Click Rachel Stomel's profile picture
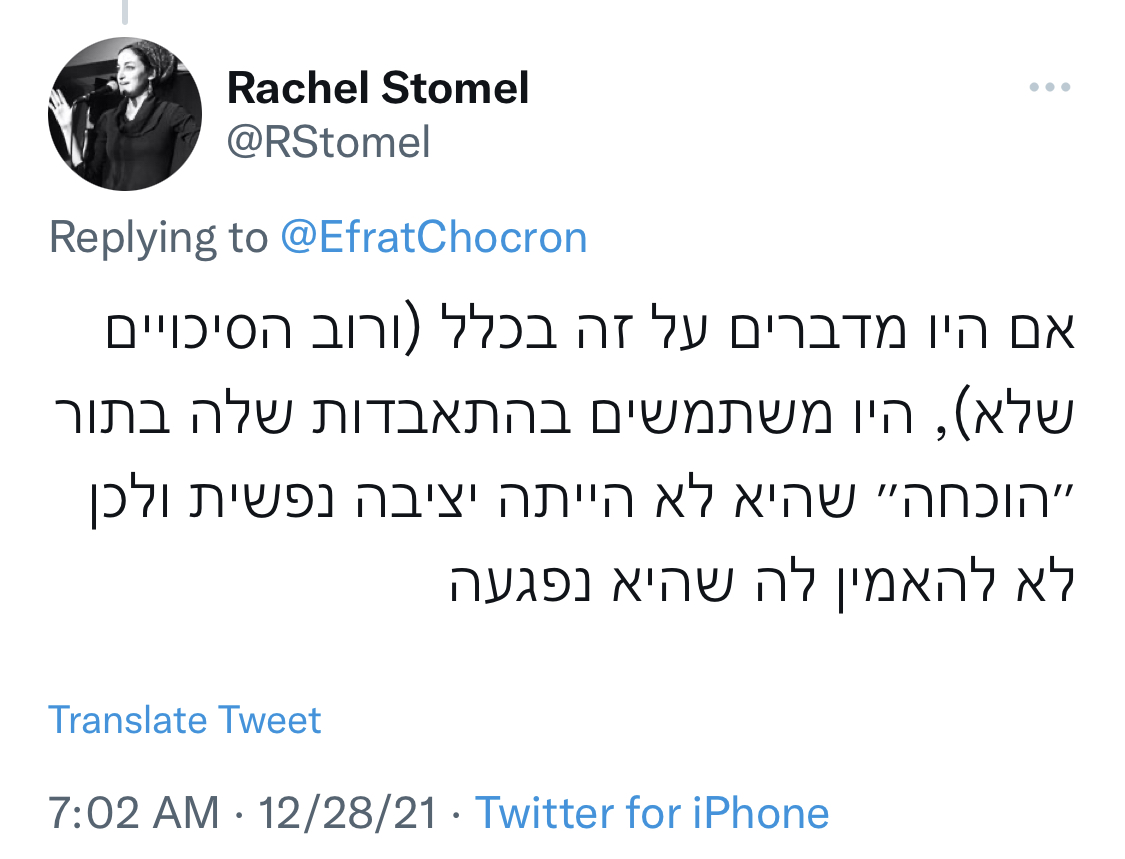 (124, 115)
